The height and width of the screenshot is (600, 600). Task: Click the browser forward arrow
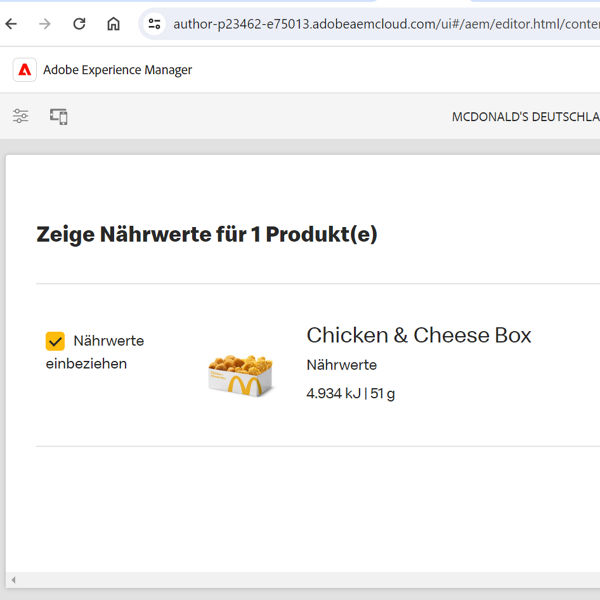45,23
